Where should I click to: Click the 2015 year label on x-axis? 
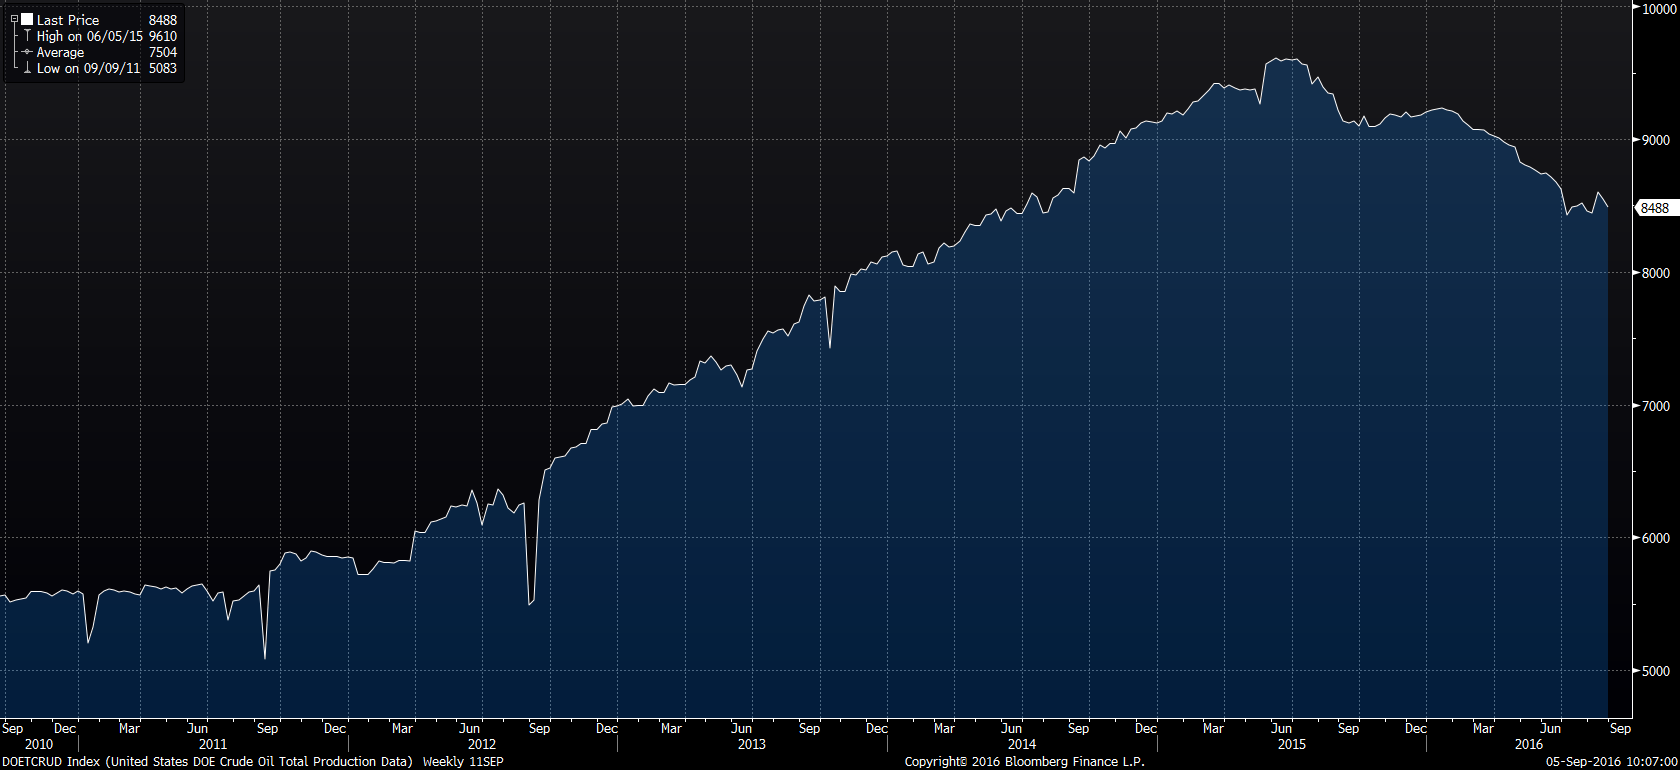pyautogui.click(x=1292, y=744)
